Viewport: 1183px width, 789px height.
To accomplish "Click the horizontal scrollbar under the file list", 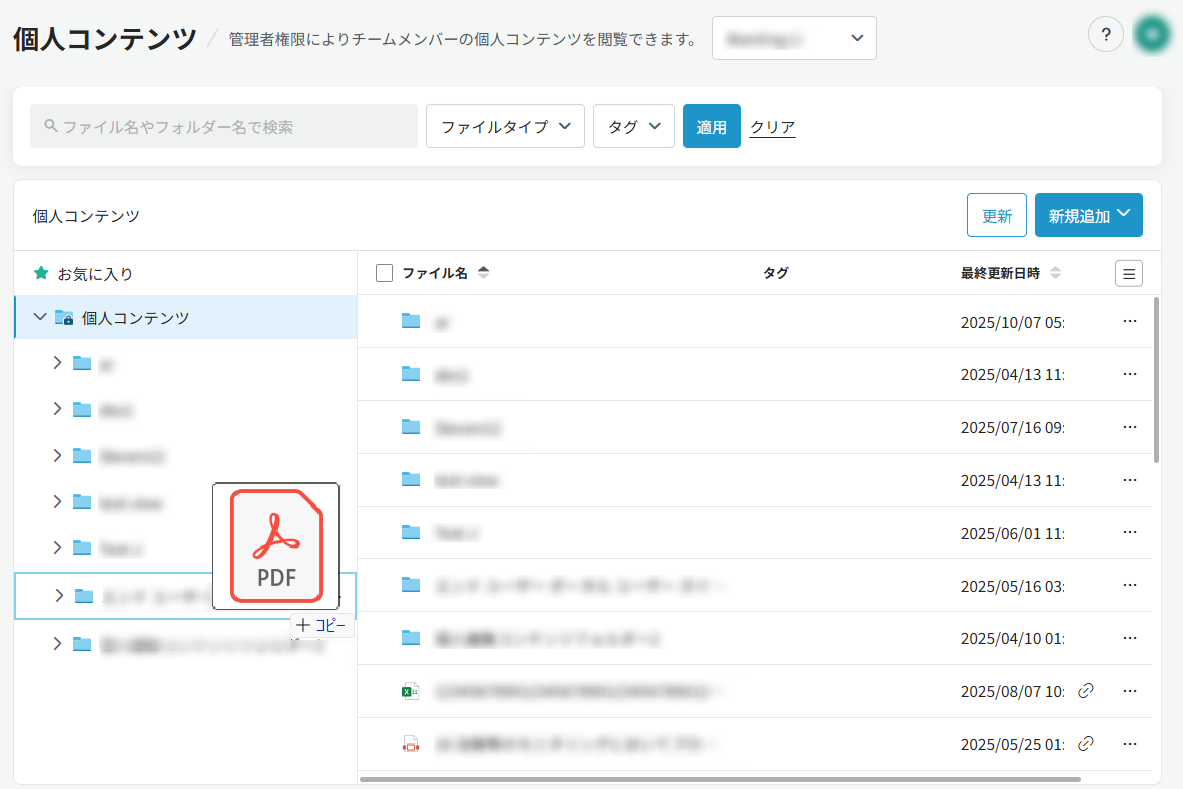I will 721,779.
